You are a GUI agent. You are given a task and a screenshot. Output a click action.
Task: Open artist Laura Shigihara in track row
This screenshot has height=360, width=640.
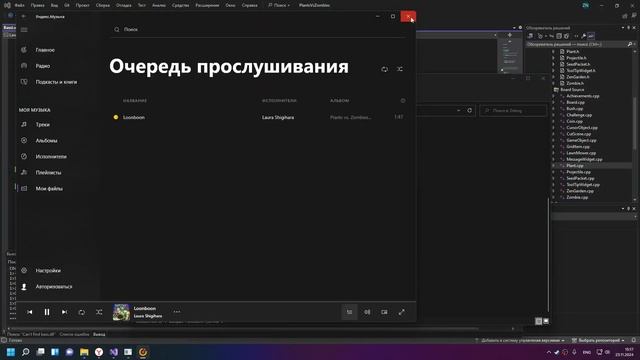pos(278,117)
